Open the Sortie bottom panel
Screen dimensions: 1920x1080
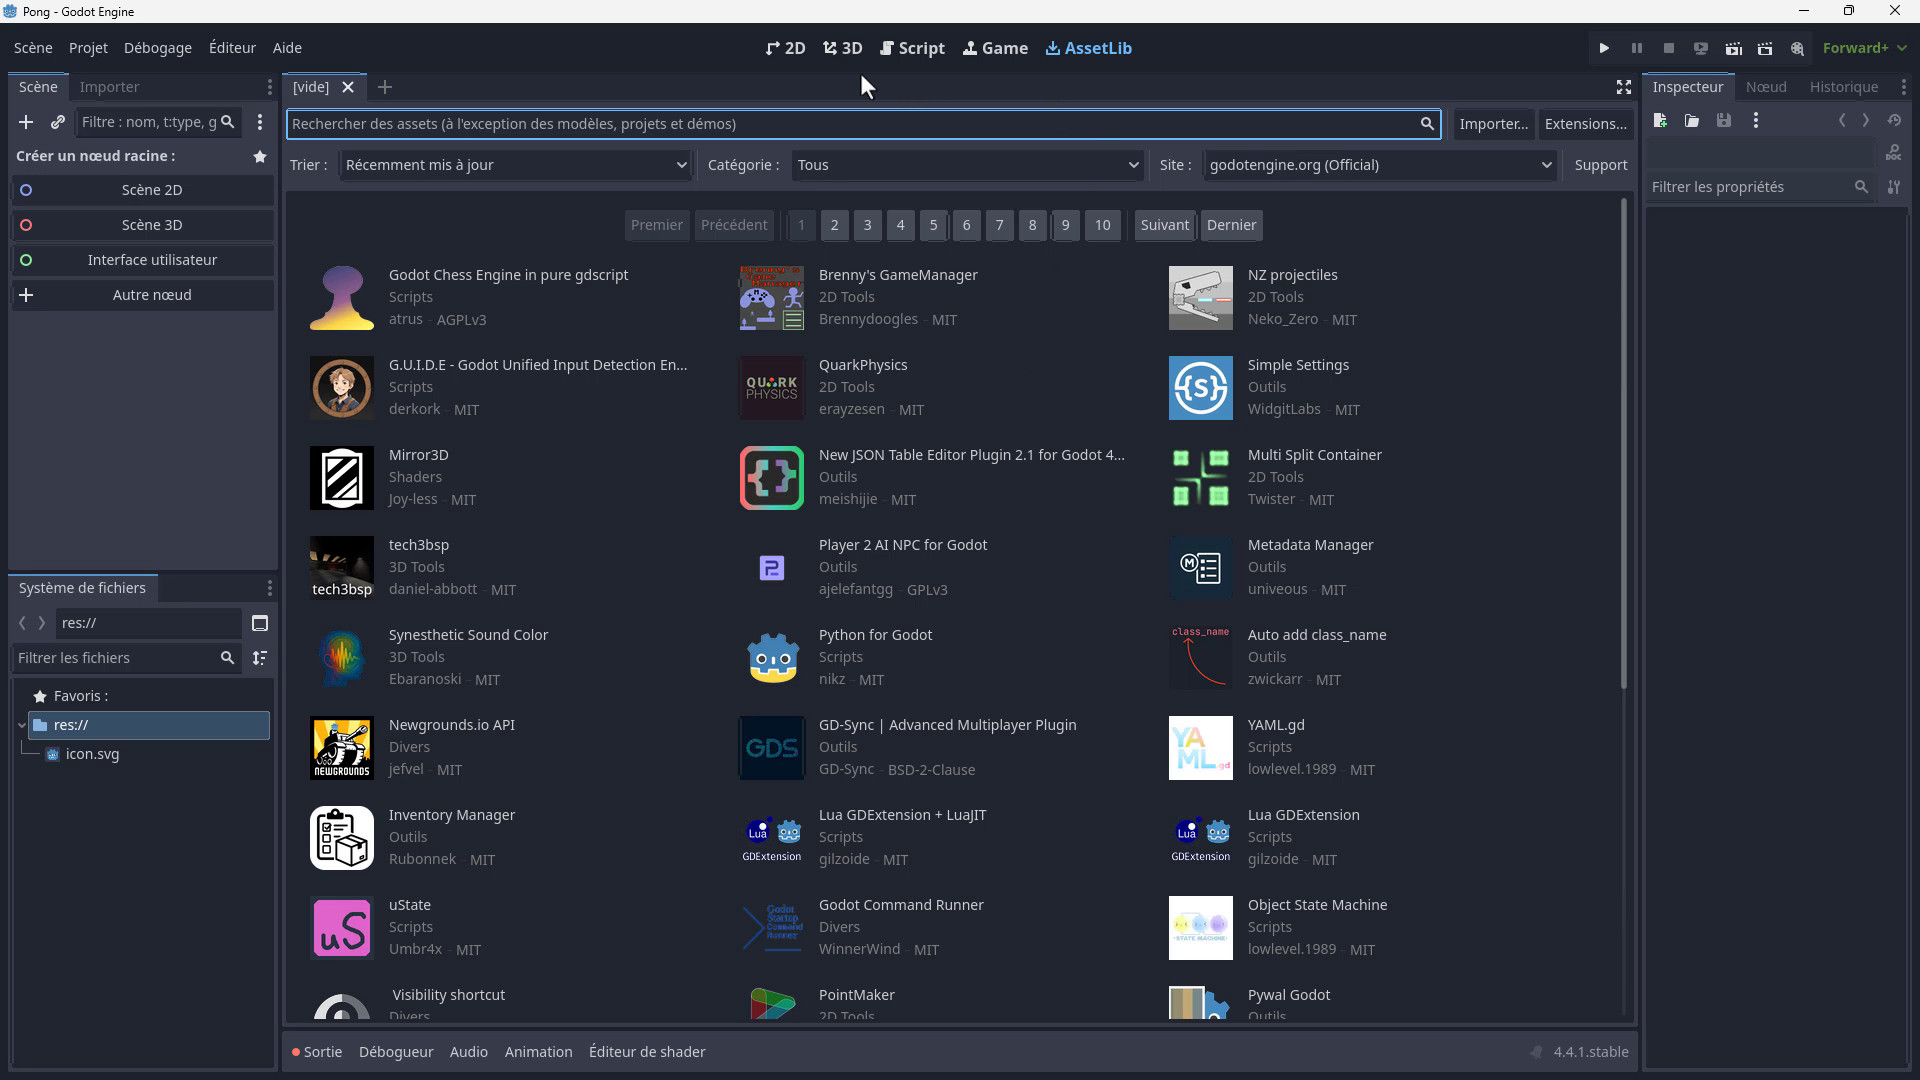pyautogui.click(x=317, y=1052)
